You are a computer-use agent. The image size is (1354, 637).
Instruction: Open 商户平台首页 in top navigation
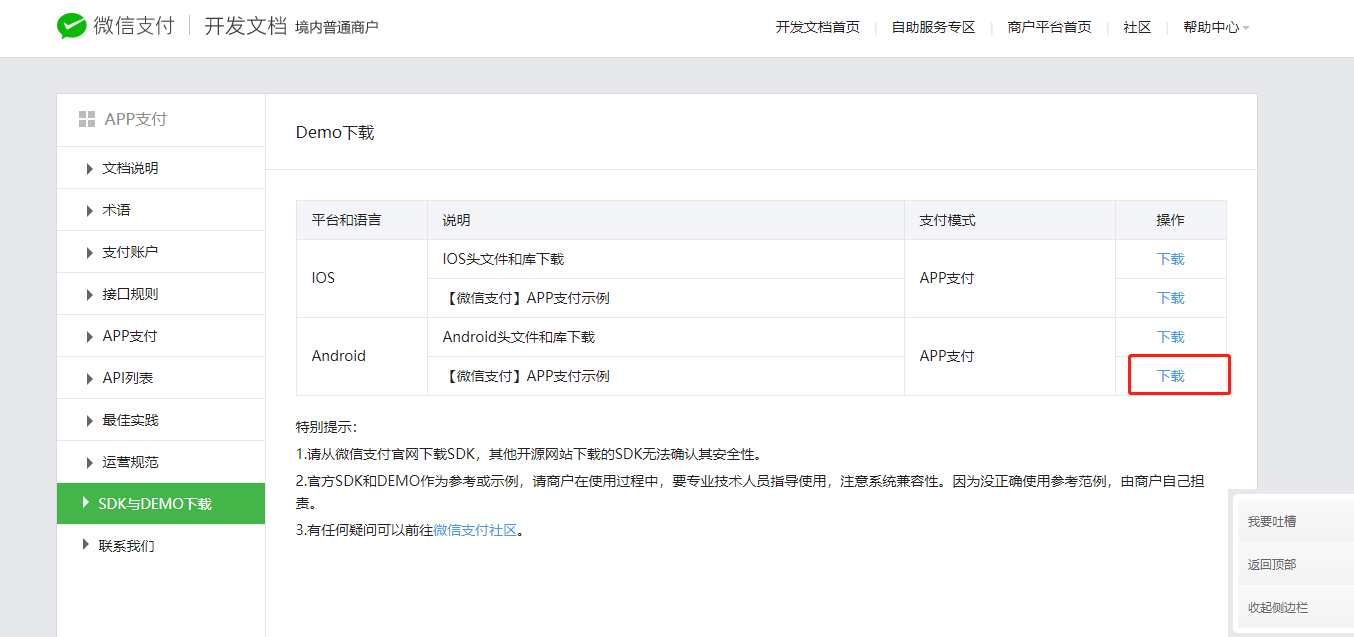coord(1049,28)
